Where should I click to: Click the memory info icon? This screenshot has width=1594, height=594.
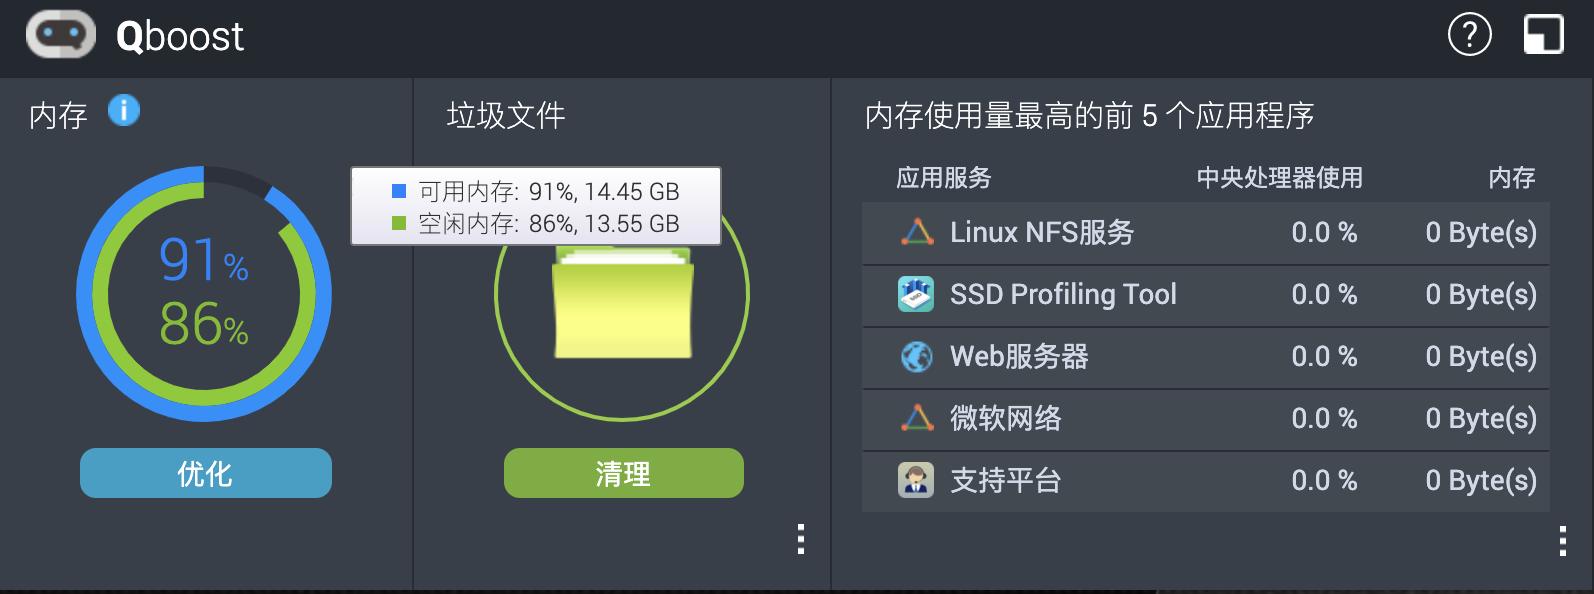pos(123,112)
